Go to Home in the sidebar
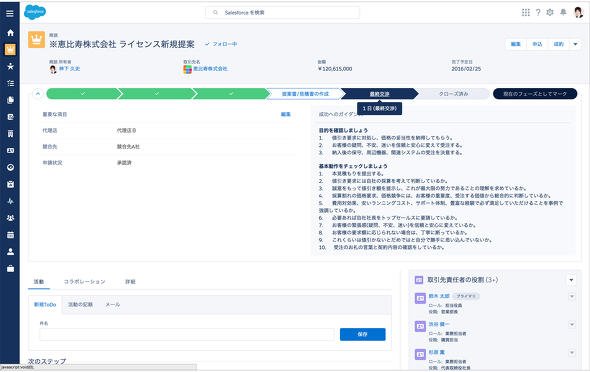The width and height of the screenshot is (590, 372). click(x=10, y=33)
